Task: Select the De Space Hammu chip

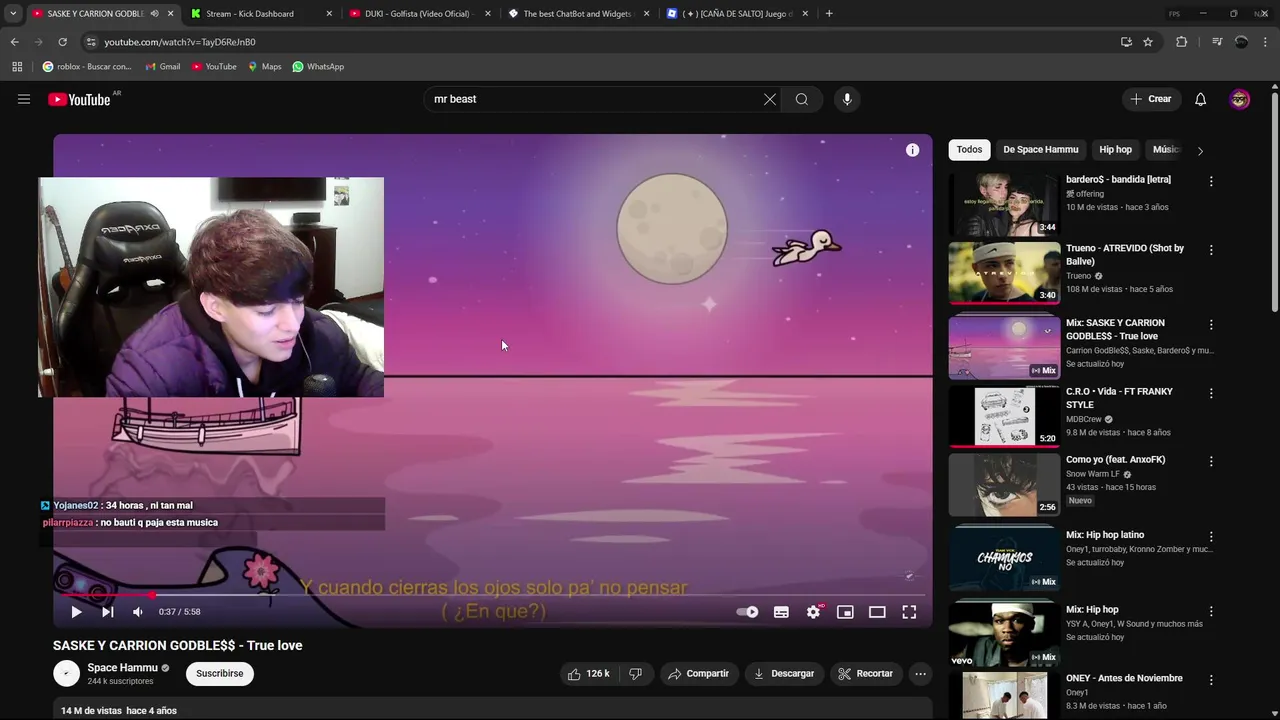Action: pyautogui.click(x=1041, y=150)
